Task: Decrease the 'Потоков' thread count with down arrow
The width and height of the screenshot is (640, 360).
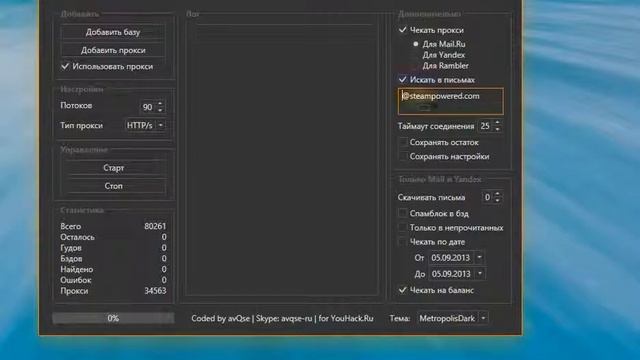Action: coord(160,110)
